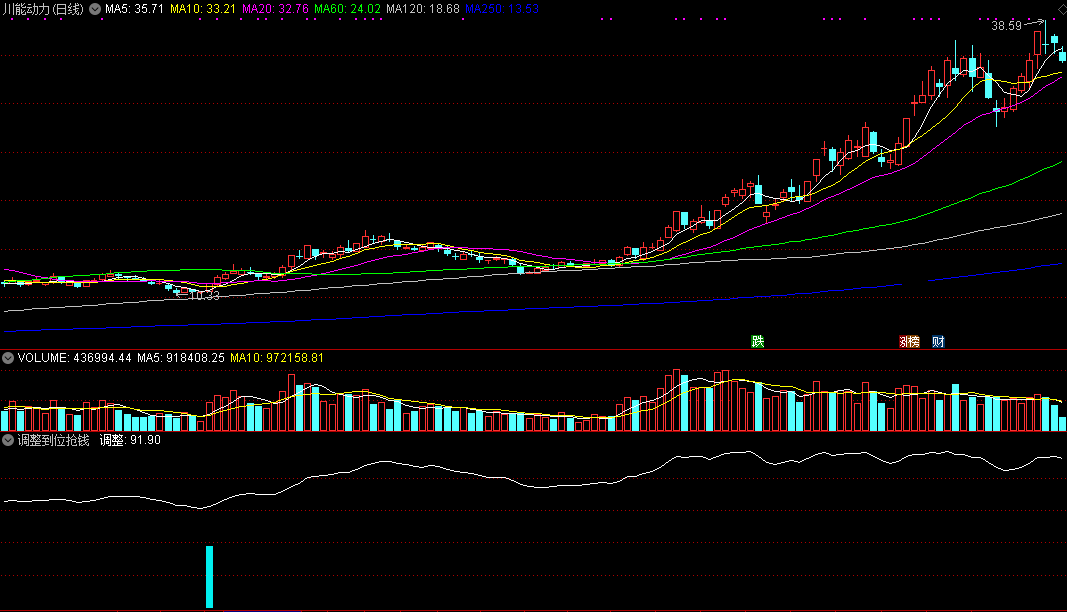Click the 38.59 high price annotation

pos(1006,26)
